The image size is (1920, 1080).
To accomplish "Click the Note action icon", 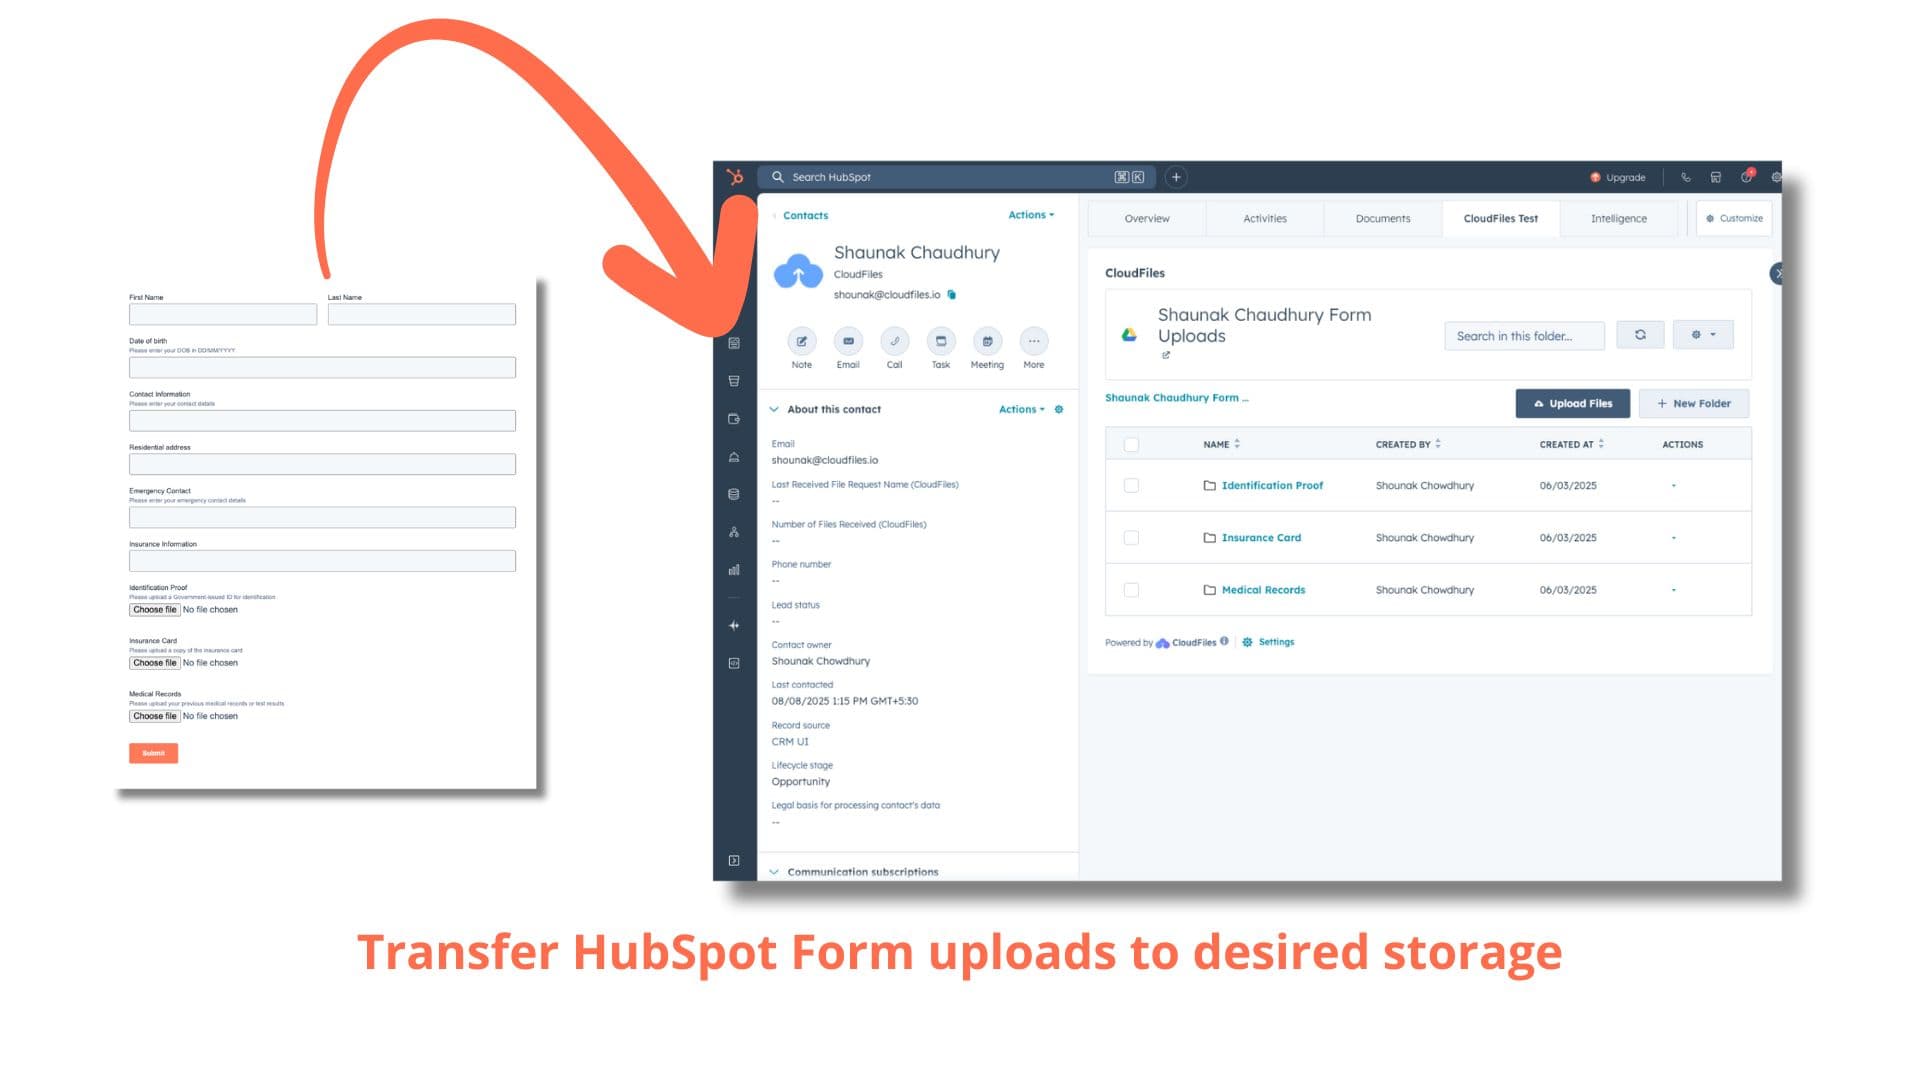I will [801, 341].
